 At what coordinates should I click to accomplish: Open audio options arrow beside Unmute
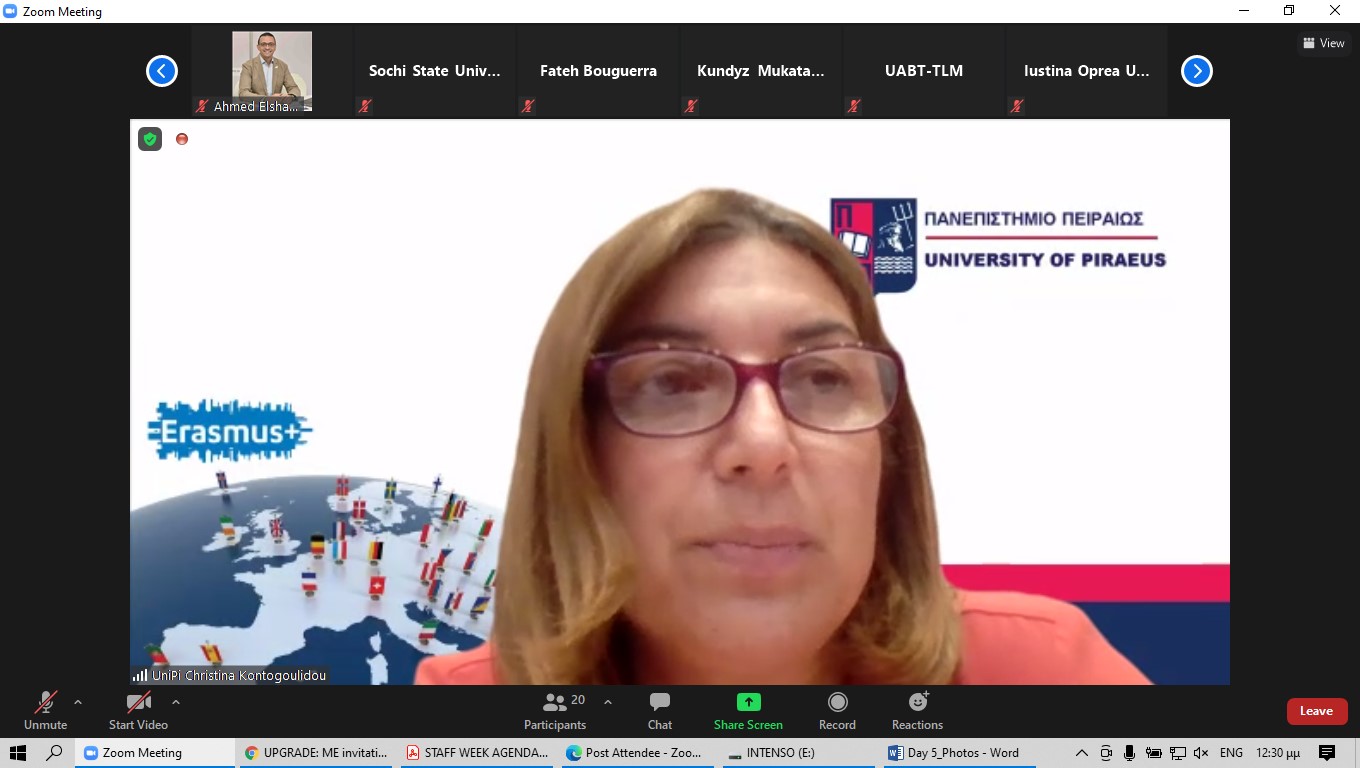tap(78, 702)
